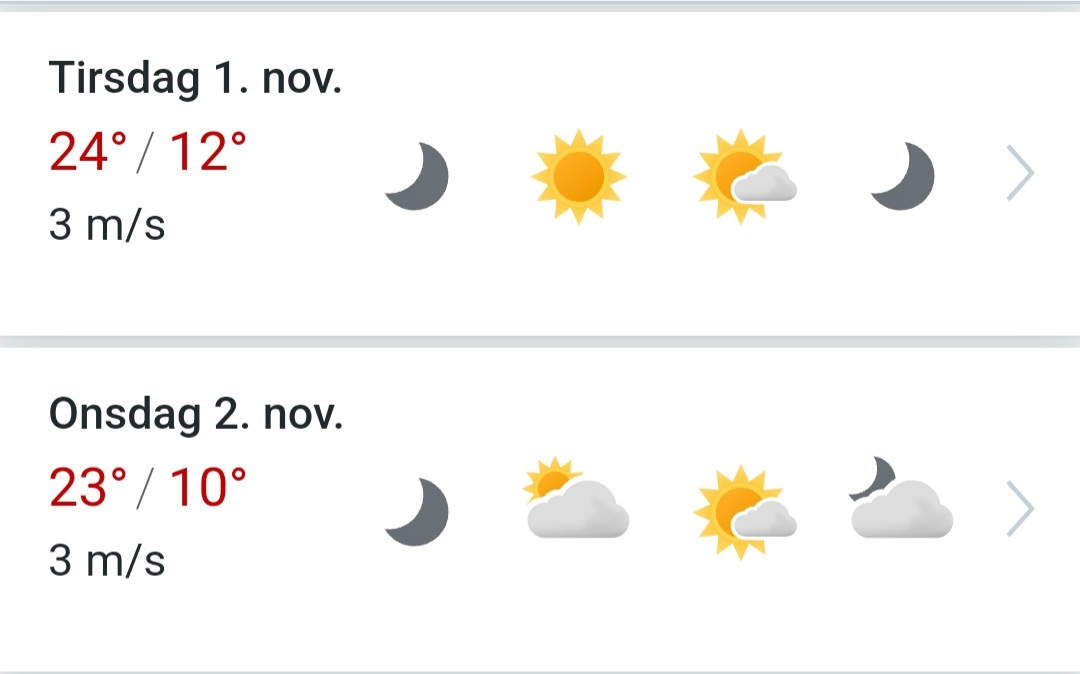Expand Tirsdag 1. nov. details chevron
The height and width of the screenshot is (674, 1080).
pos(1020,175)
